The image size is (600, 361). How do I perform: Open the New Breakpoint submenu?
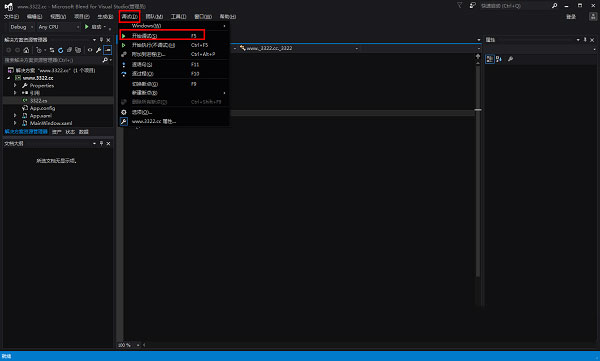coord(174,93)
